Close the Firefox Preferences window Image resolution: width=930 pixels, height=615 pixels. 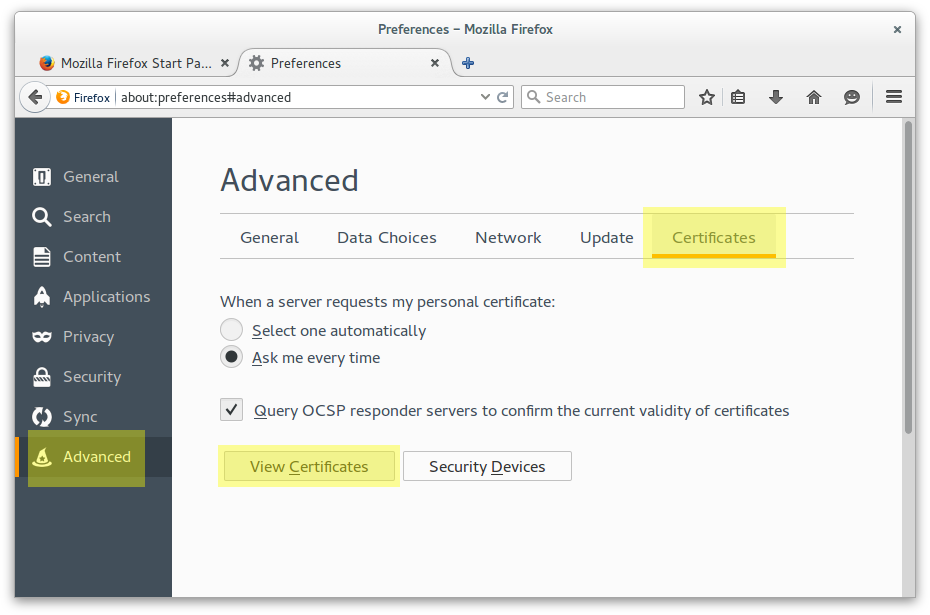[897, 30]
